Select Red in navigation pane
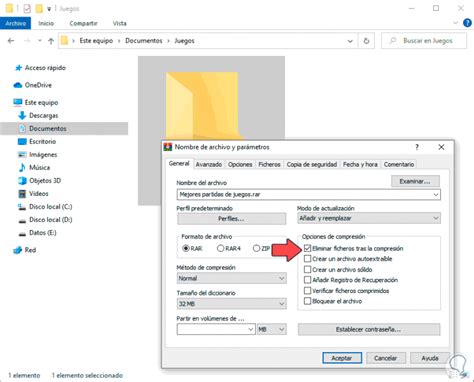The image size is (474, 382). pyautogui.click(x=24, y=250)
